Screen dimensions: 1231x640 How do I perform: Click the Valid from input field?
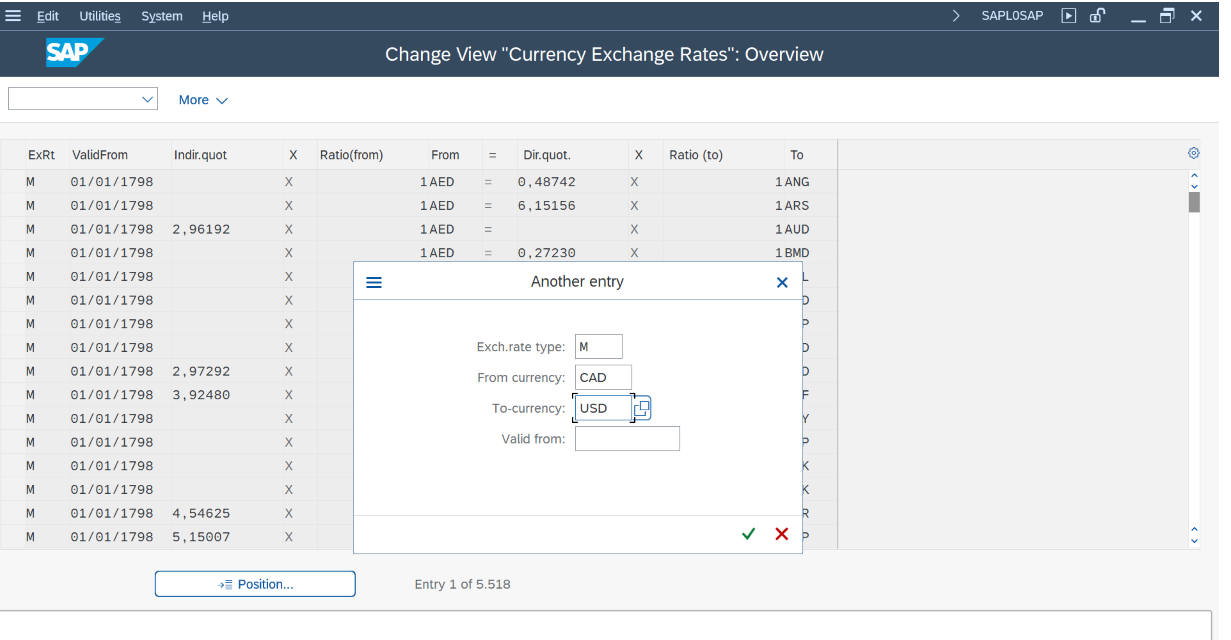[x=627, y=439]
